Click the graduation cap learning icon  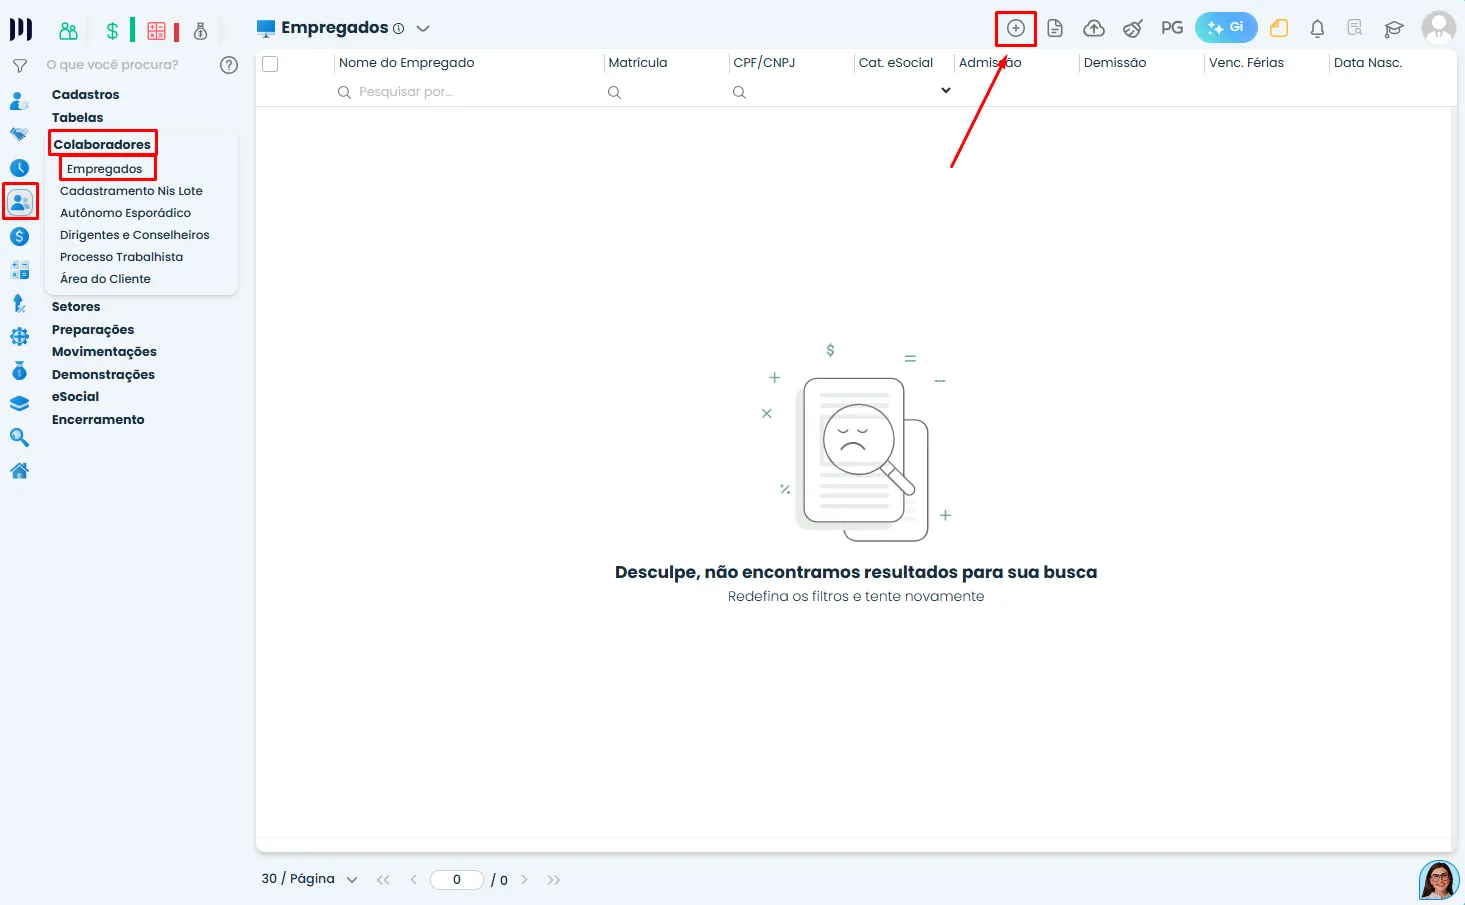[1394, 28]
